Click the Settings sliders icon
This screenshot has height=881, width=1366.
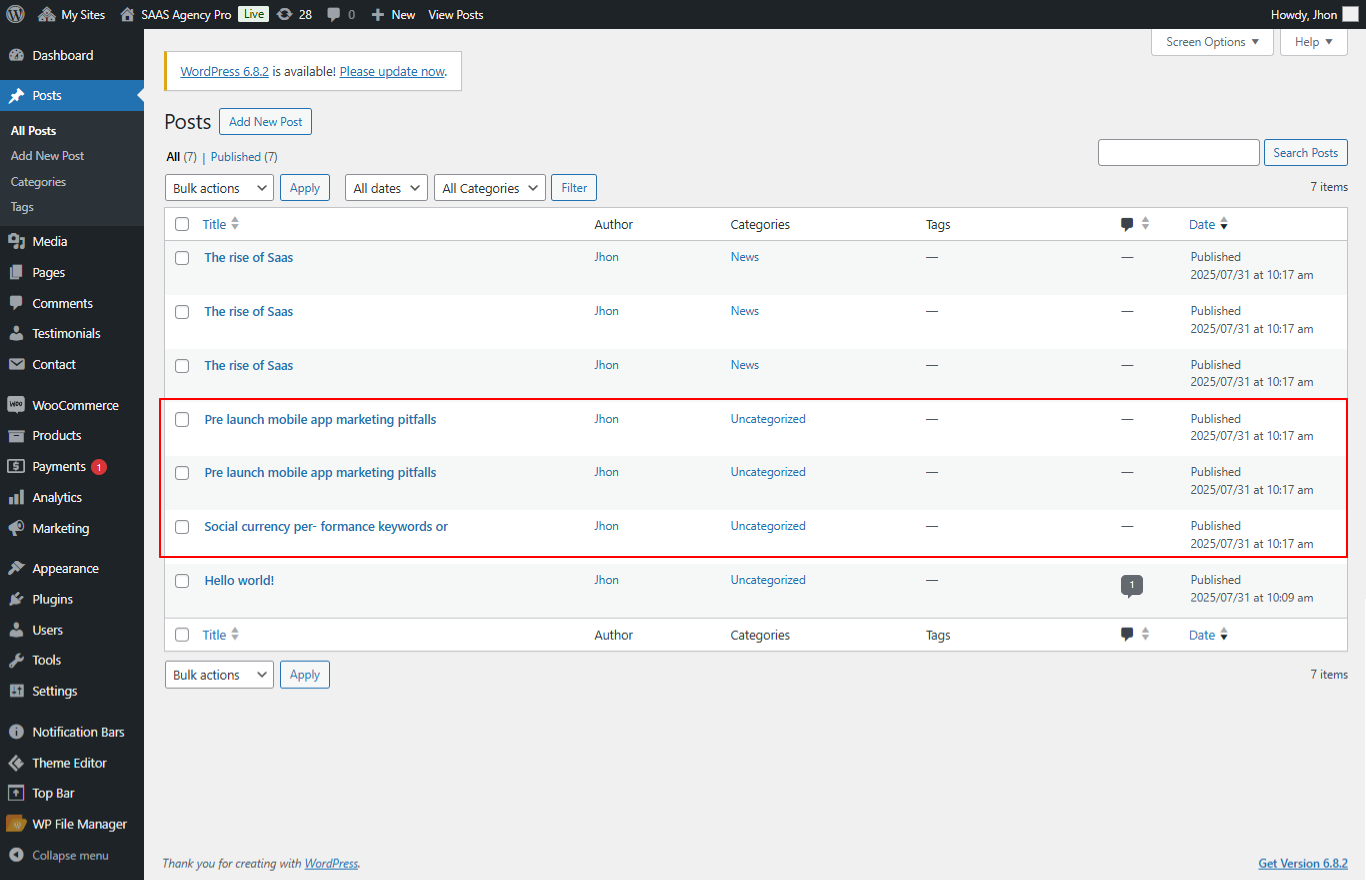pyautogui.click(x=16, y=691)
